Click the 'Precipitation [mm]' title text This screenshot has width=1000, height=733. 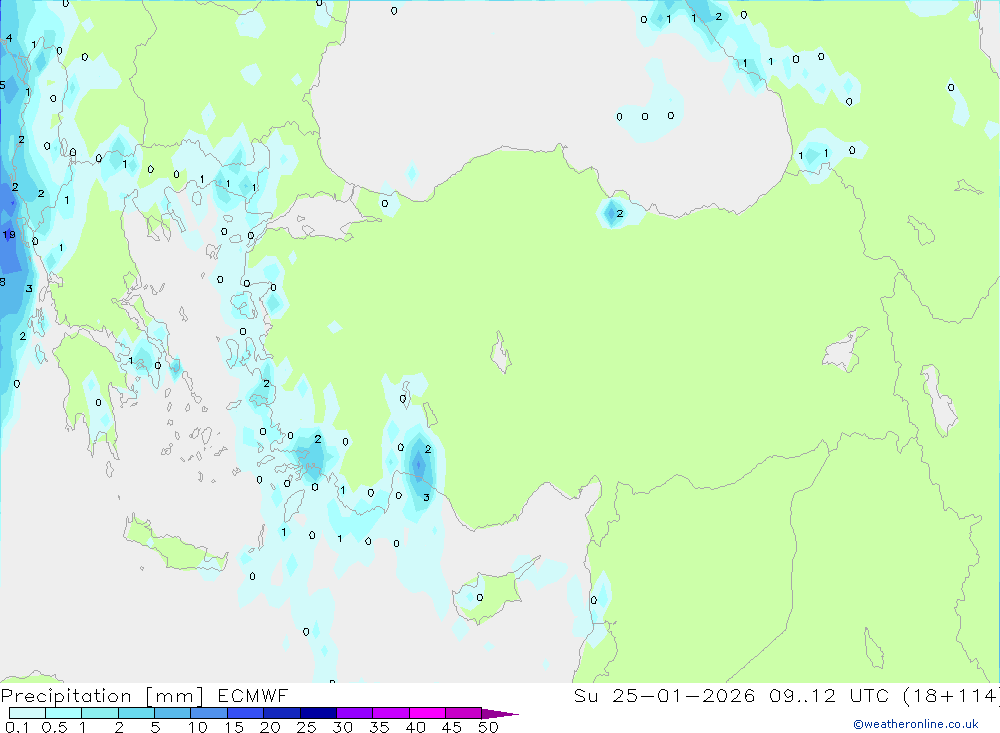click(x=102, y=696)
